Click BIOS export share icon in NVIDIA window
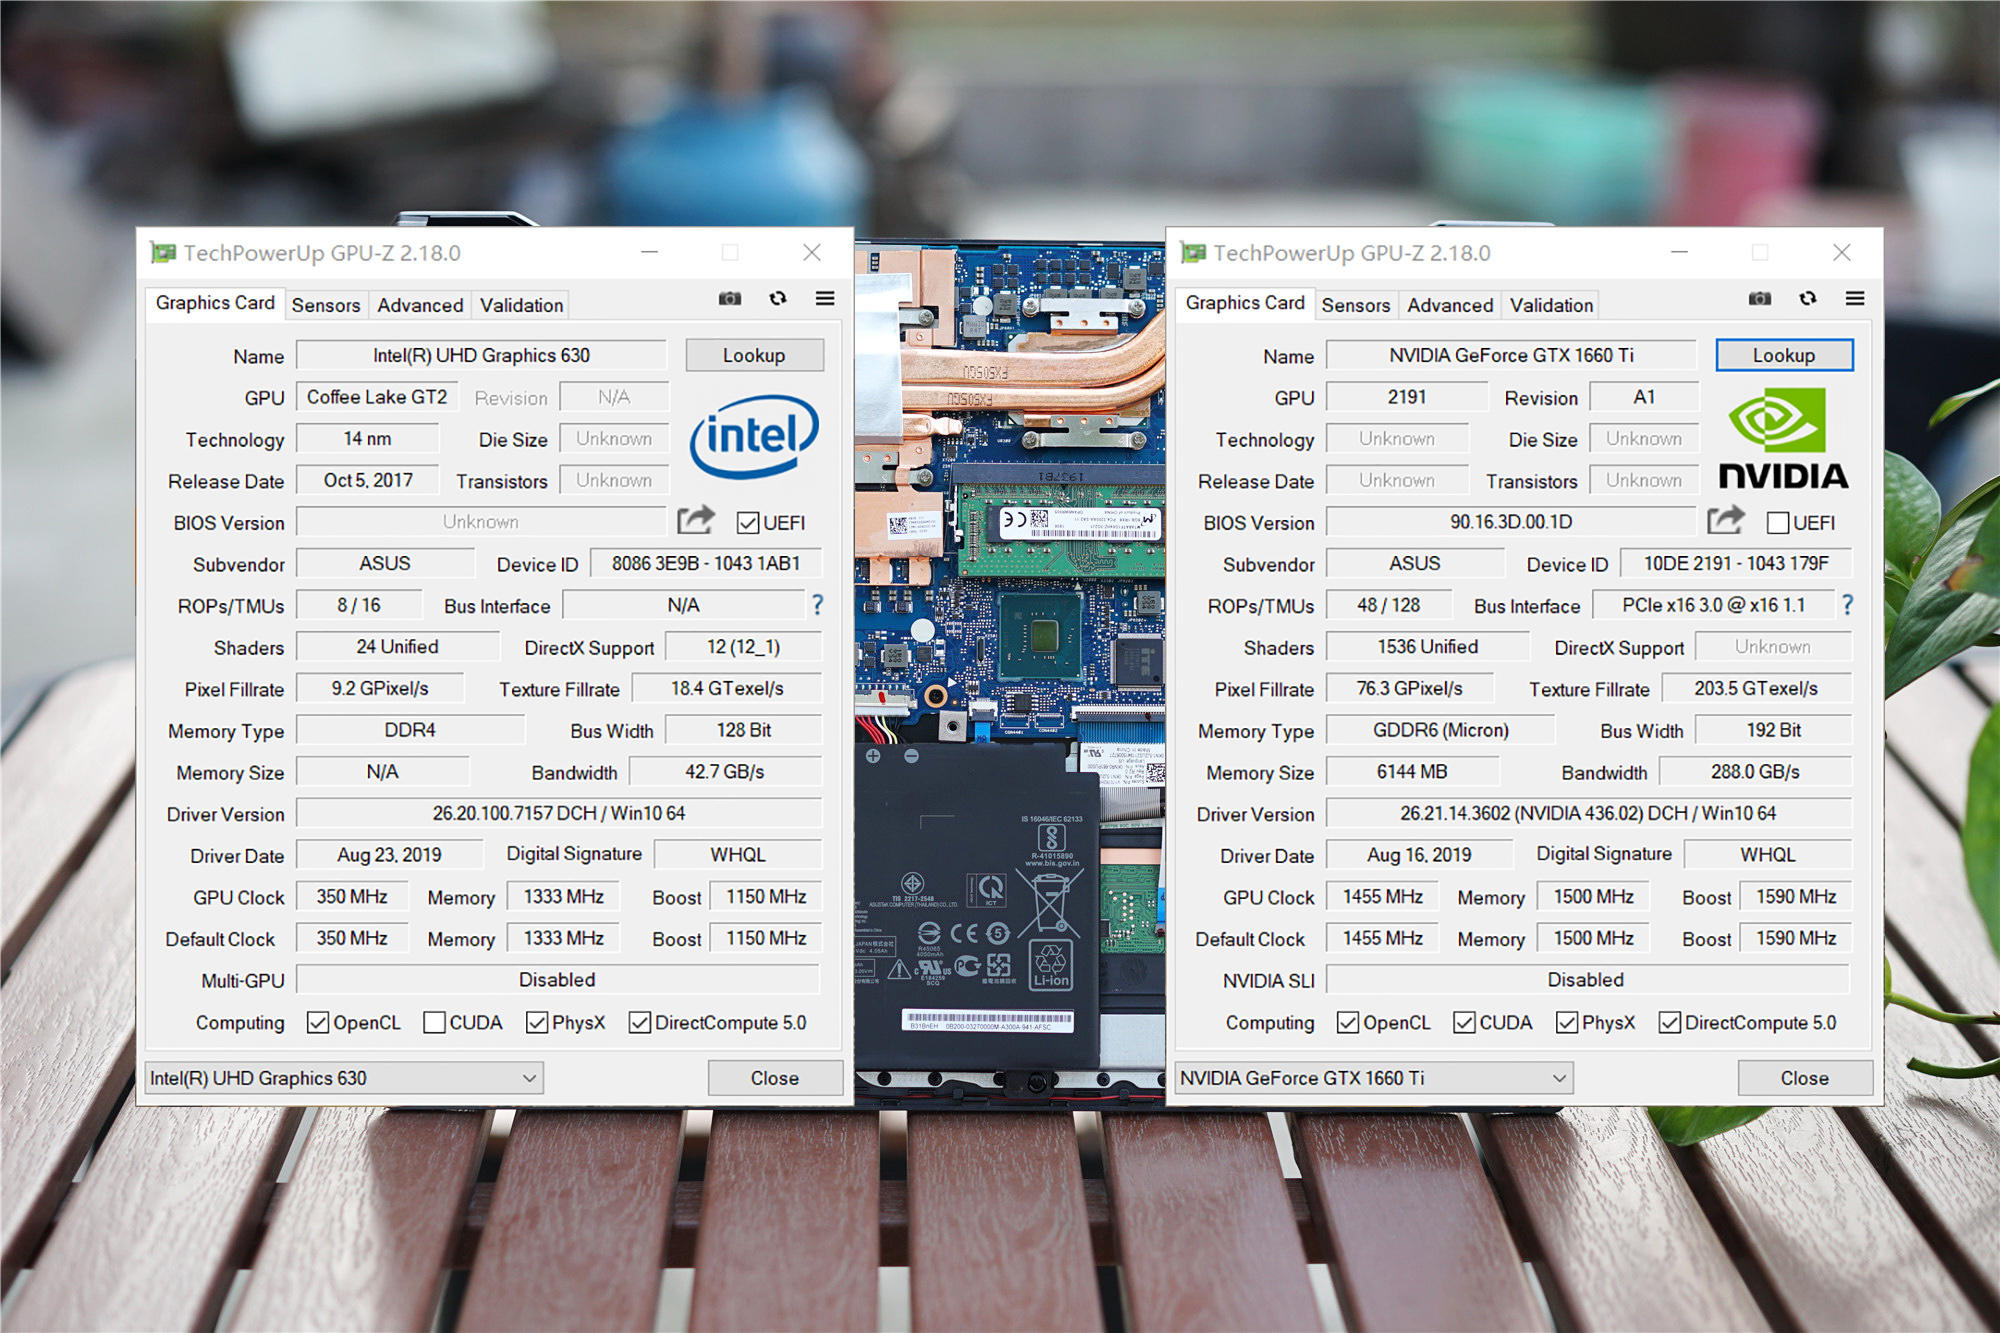This screenshot has height=1333, width=2000. click(x=1726, y=520)
